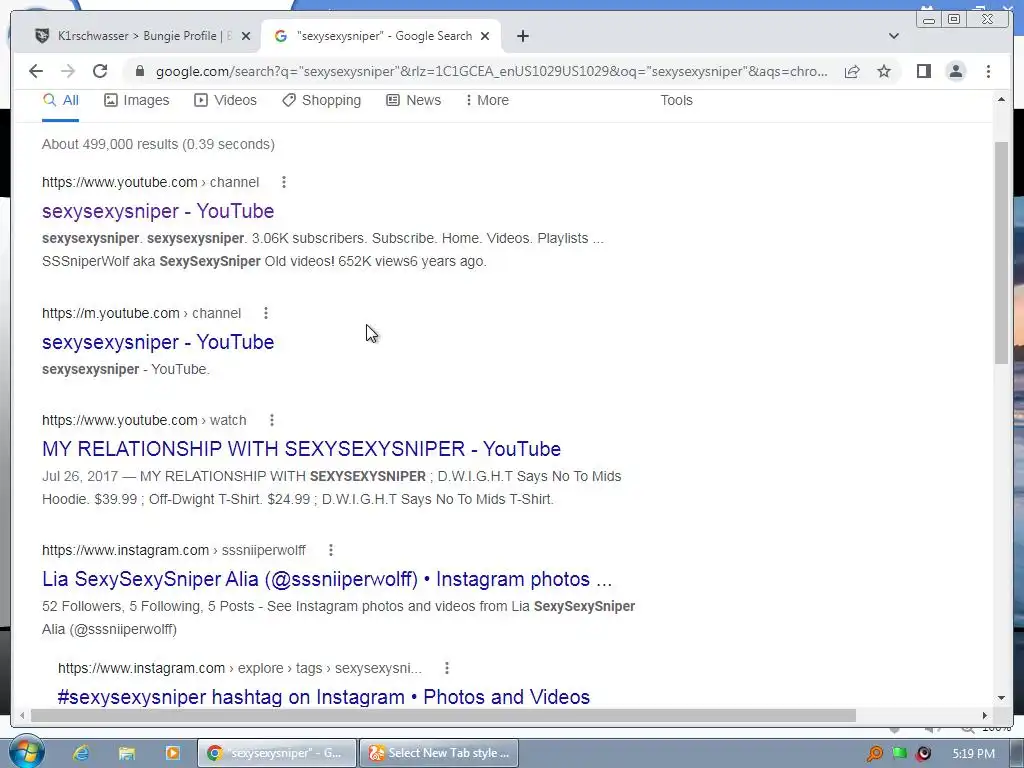The width and height of the screenshot is (1024, 768).
Task: Click the horizontal scroll right arrow
Action: point(985,716)
